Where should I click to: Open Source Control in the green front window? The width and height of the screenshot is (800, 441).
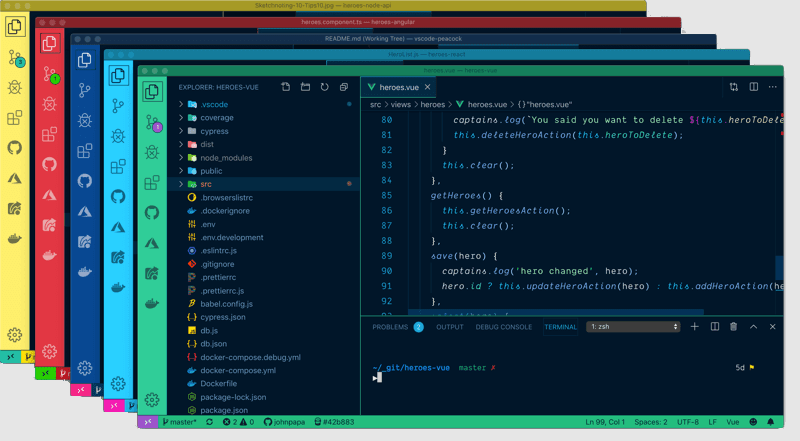(152, 122)
